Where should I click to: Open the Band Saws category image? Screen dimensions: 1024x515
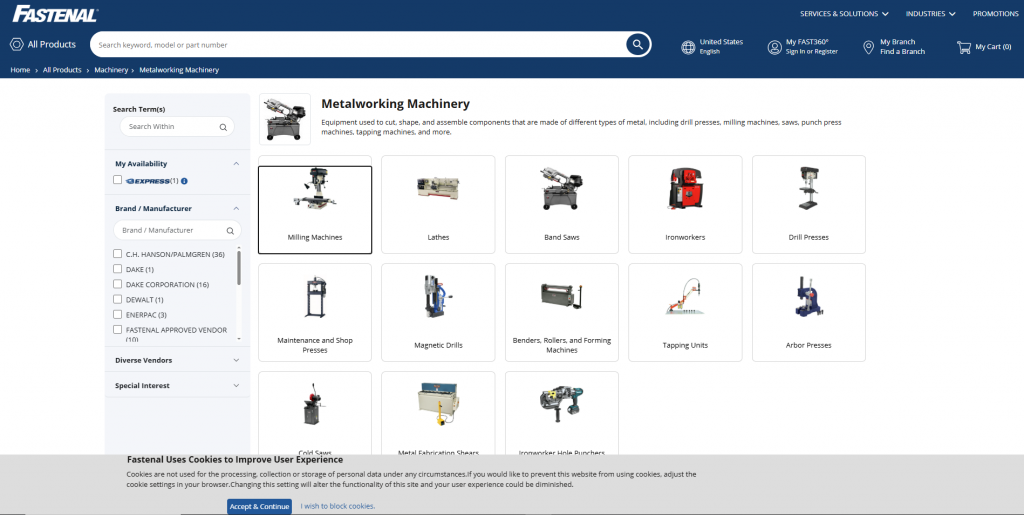pyautogui.click(x=562, y=188)
